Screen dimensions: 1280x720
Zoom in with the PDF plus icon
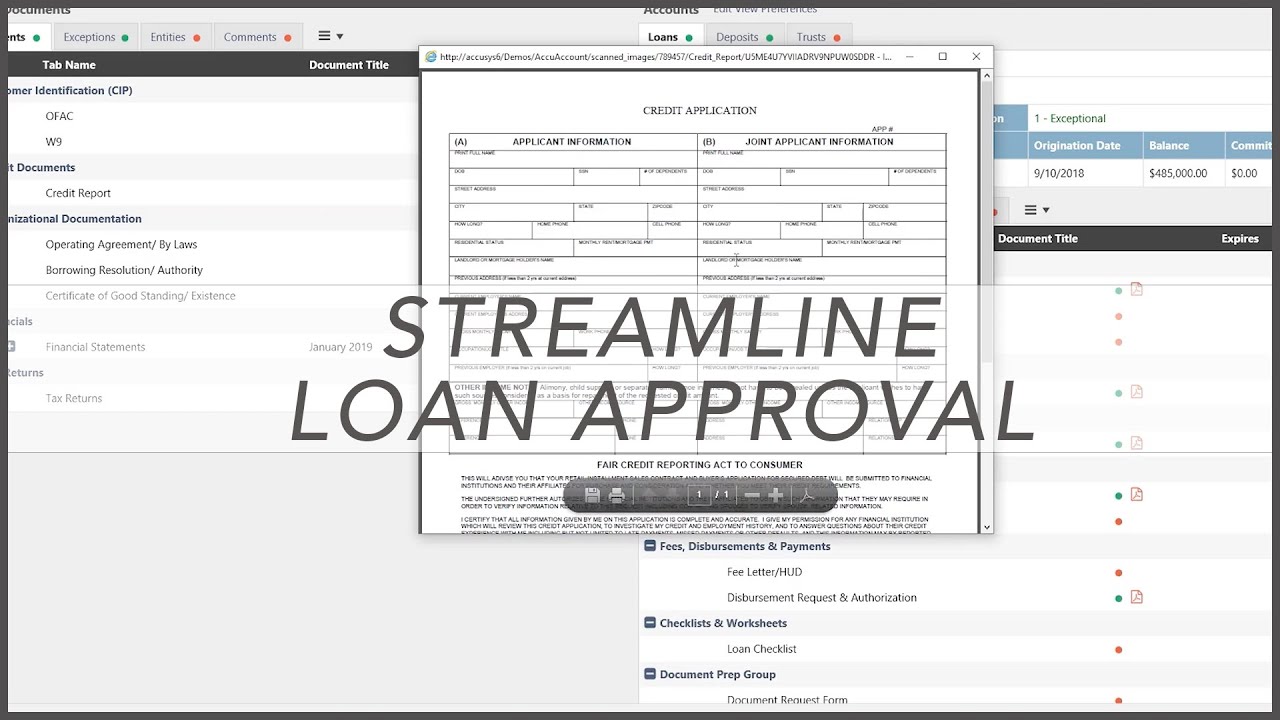[x=776, y=495]
